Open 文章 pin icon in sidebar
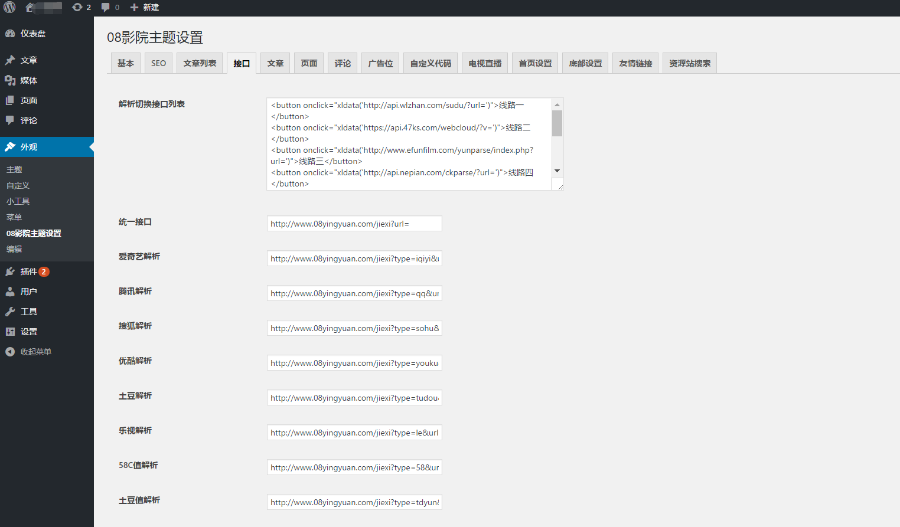 10,60
